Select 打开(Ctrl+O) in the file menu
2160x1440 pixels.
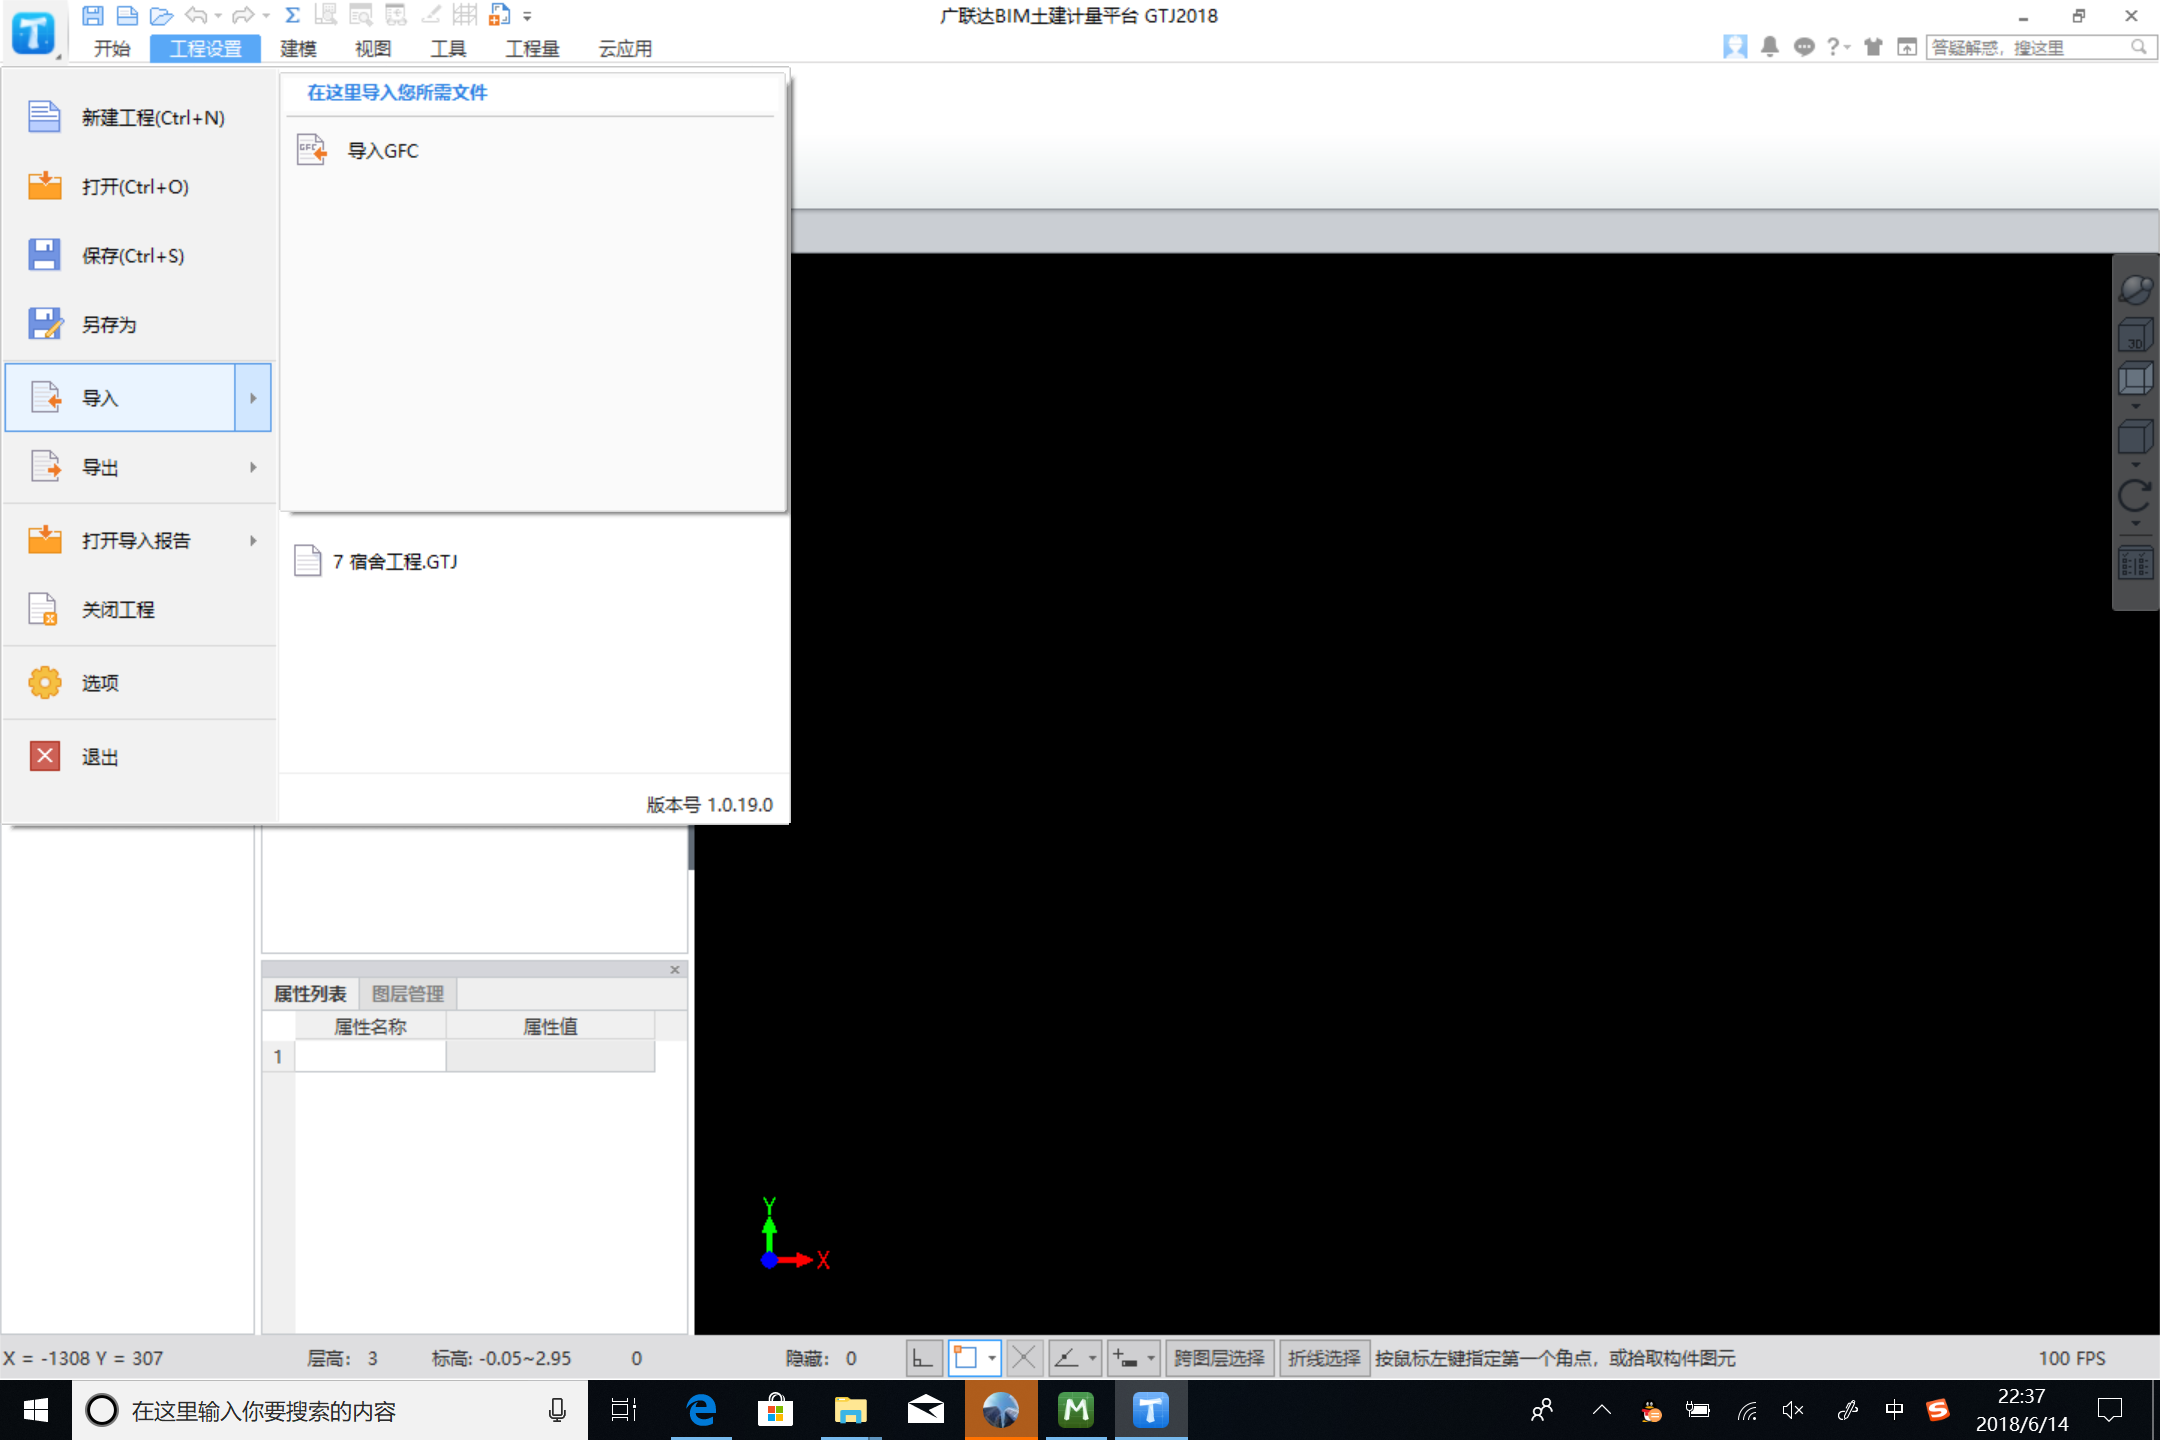click(140, 187)
